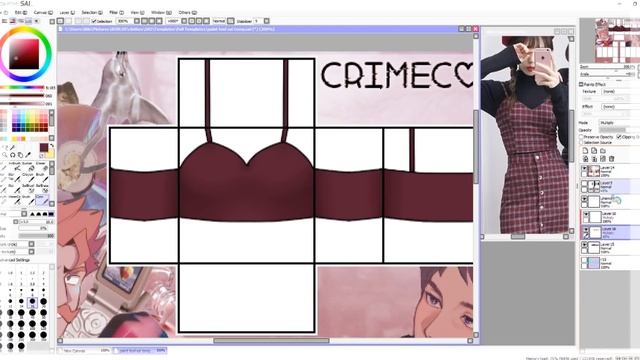Open the layer Mode Multiply dropdown

pyautogui.click(x=619, y=122)
